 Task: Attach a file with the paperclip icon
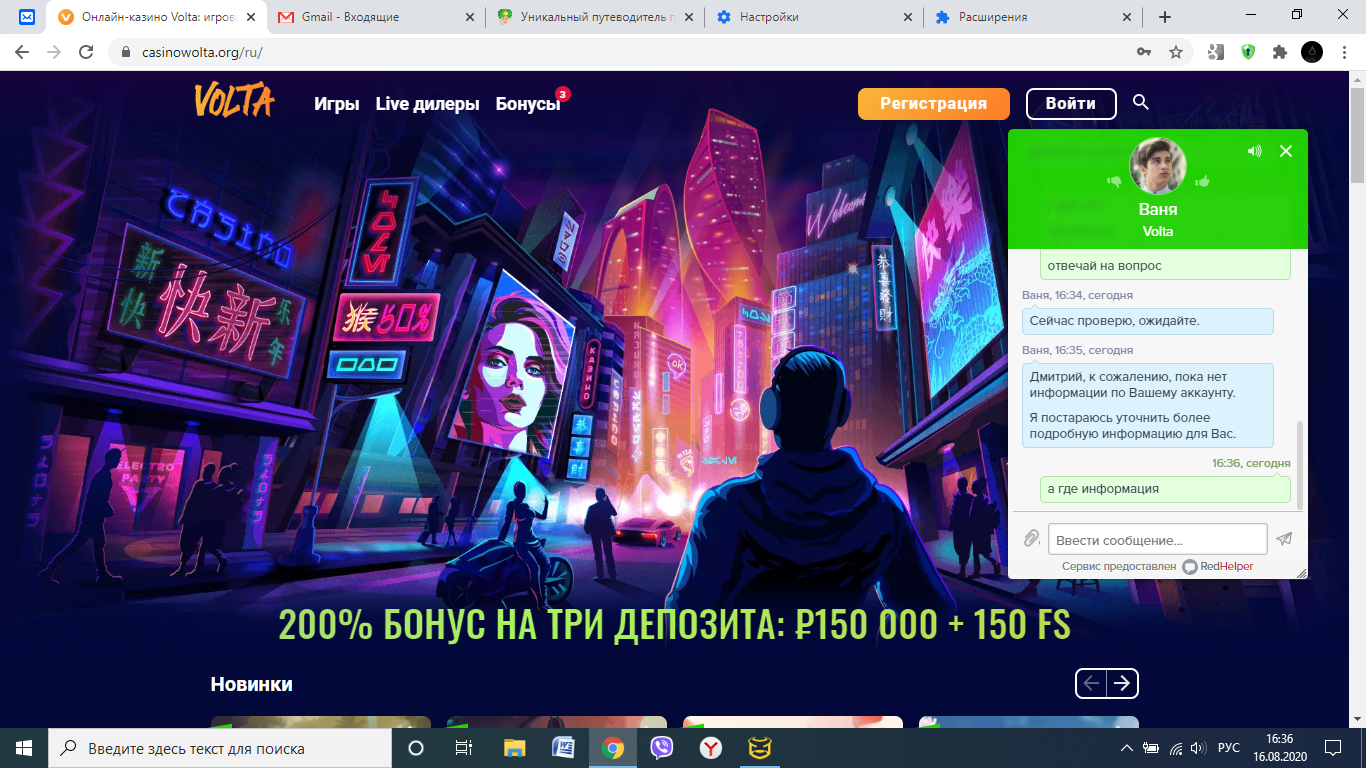click(1031, 539)
